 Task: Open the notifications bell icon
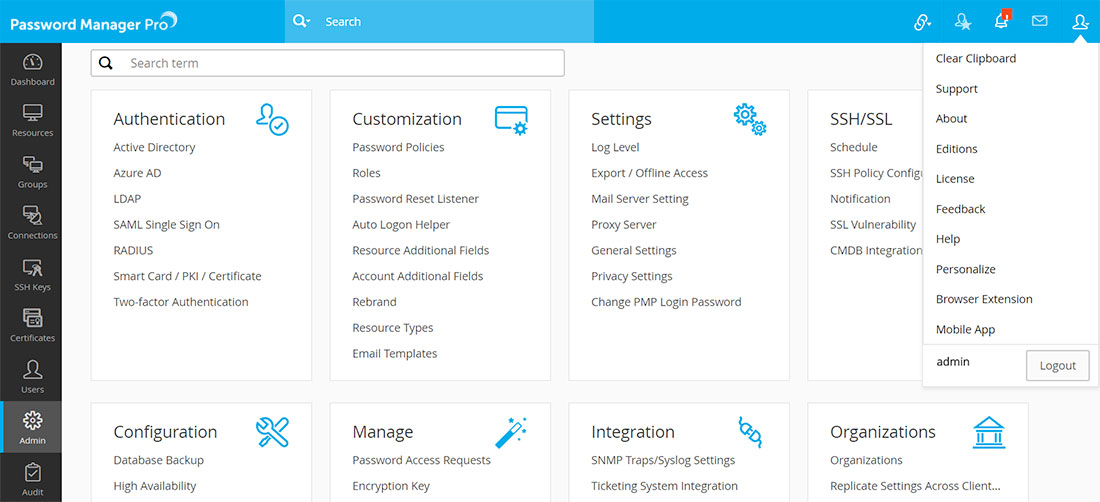tap(1001, 22)
